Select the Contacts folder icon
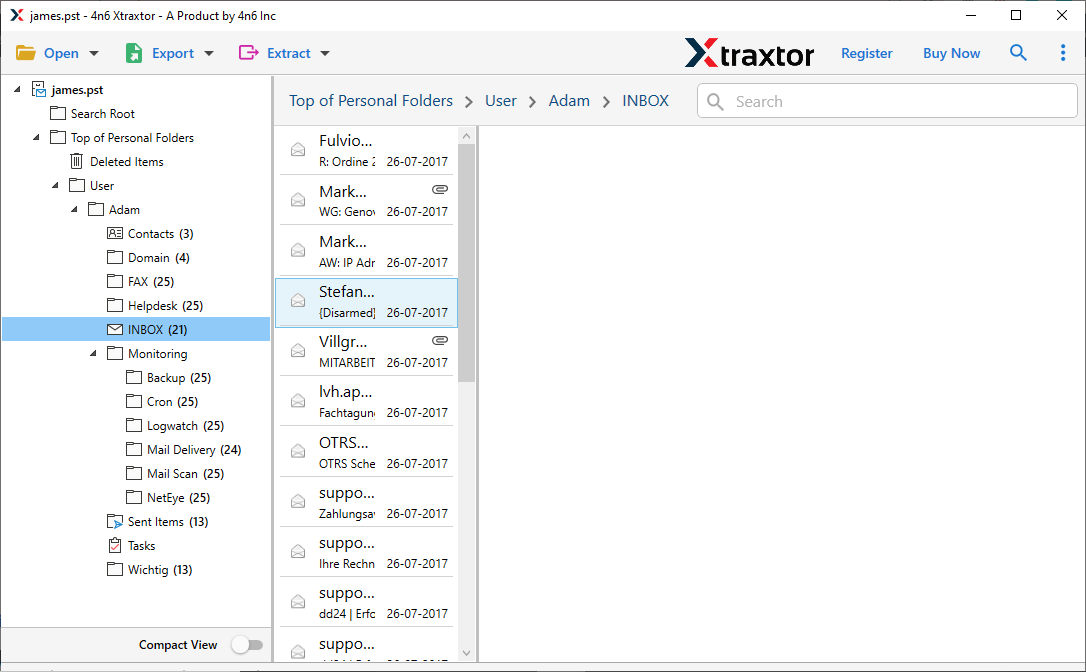Screen dimensions: 1086x672 [115, 233]
